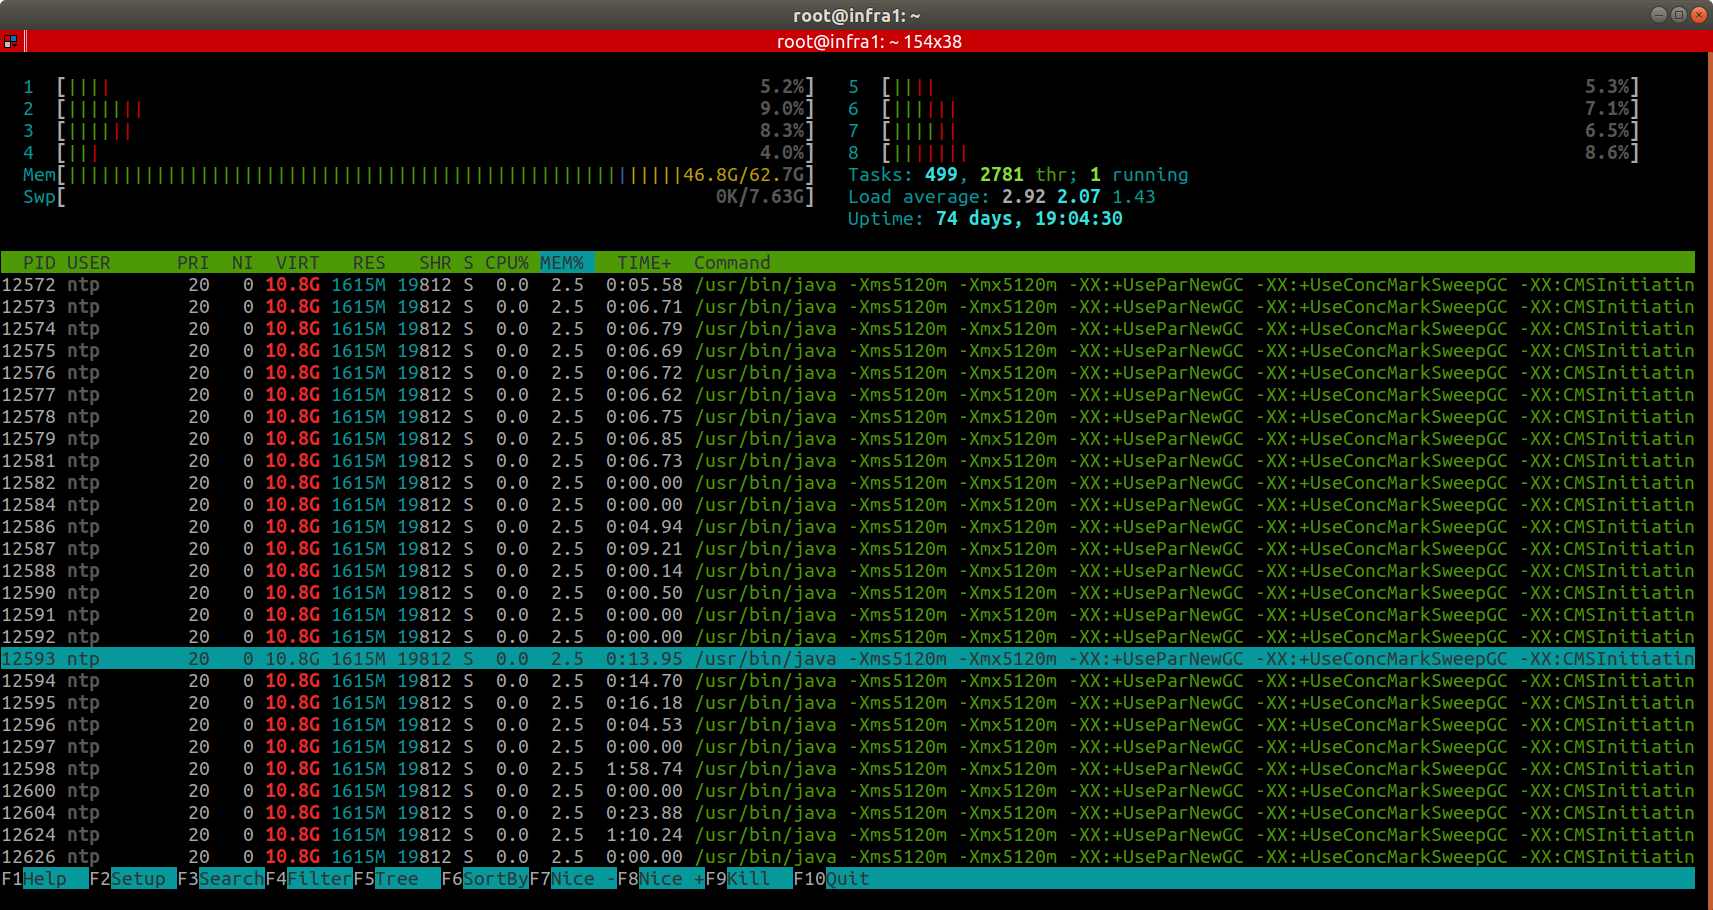Sort by the PRI column header
Screen dimensions: 1713x910
(193, 263)
